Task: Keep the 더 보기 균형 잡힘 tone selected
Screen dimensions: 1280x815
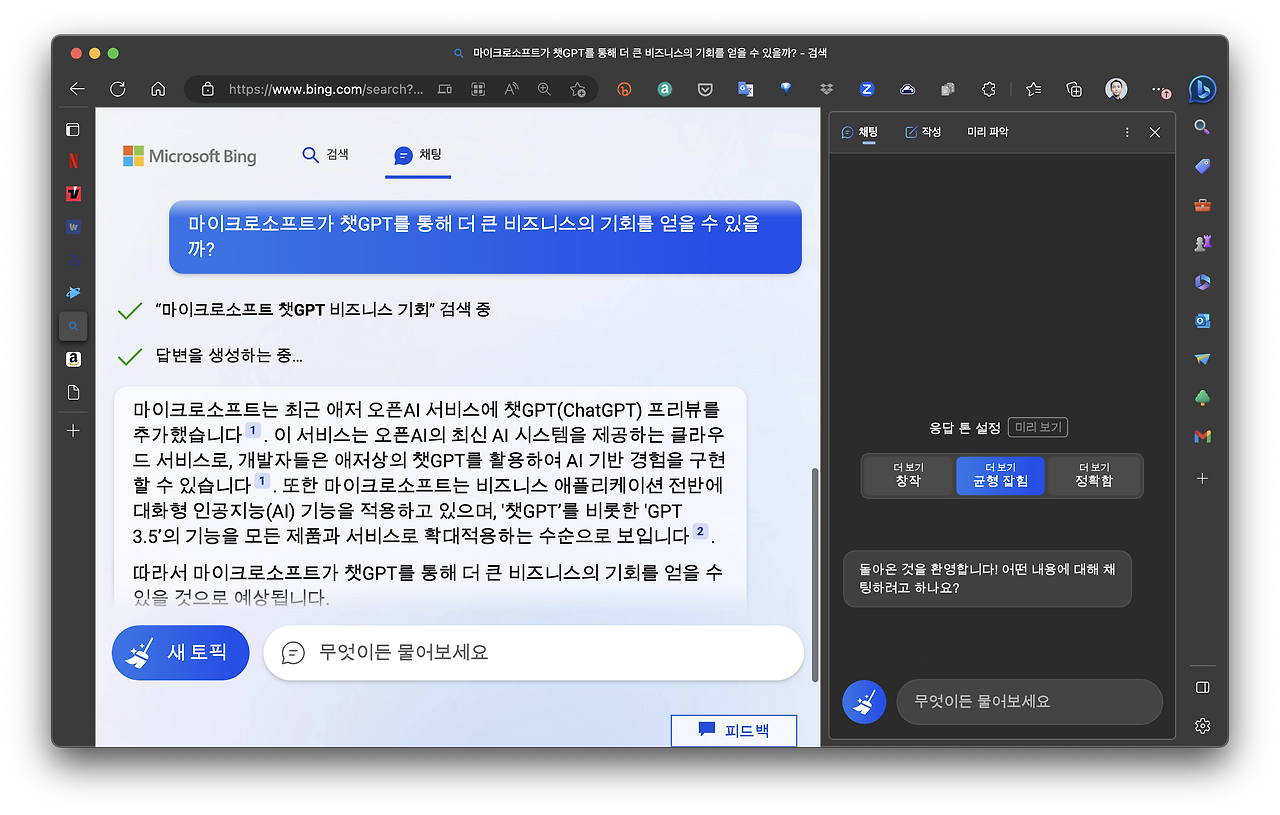Action: (1000, 476)
